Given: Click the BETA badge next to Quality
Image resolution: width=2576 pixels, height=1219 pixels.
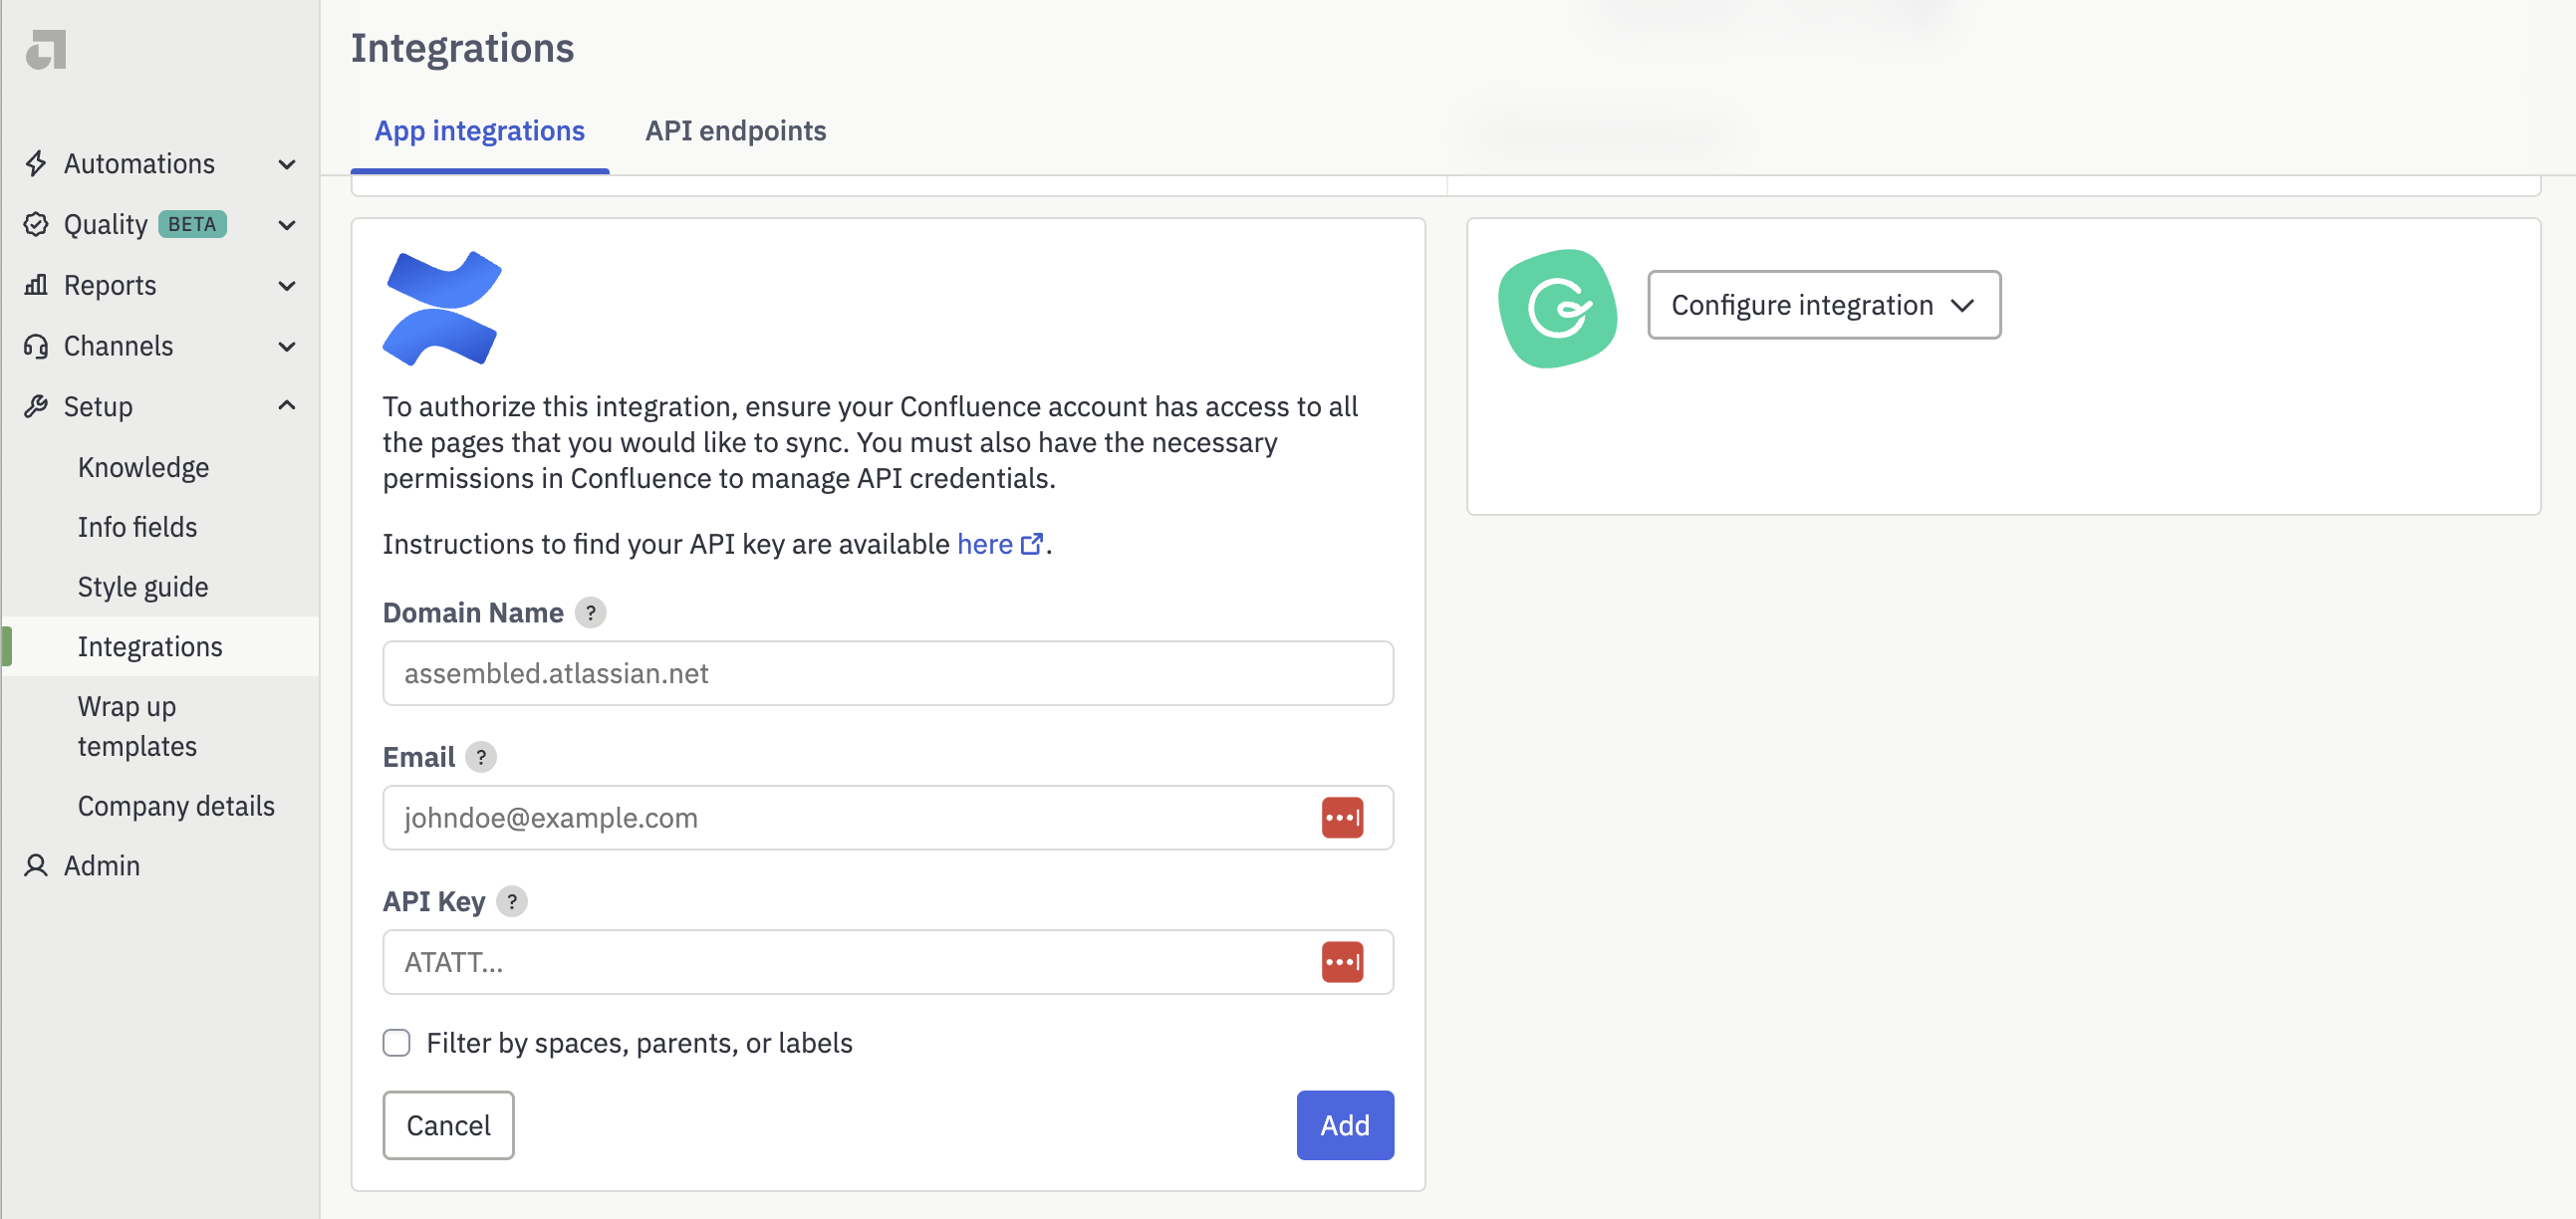Looking at the screenshot, I should pyautogui.click(x=192, y=224).
